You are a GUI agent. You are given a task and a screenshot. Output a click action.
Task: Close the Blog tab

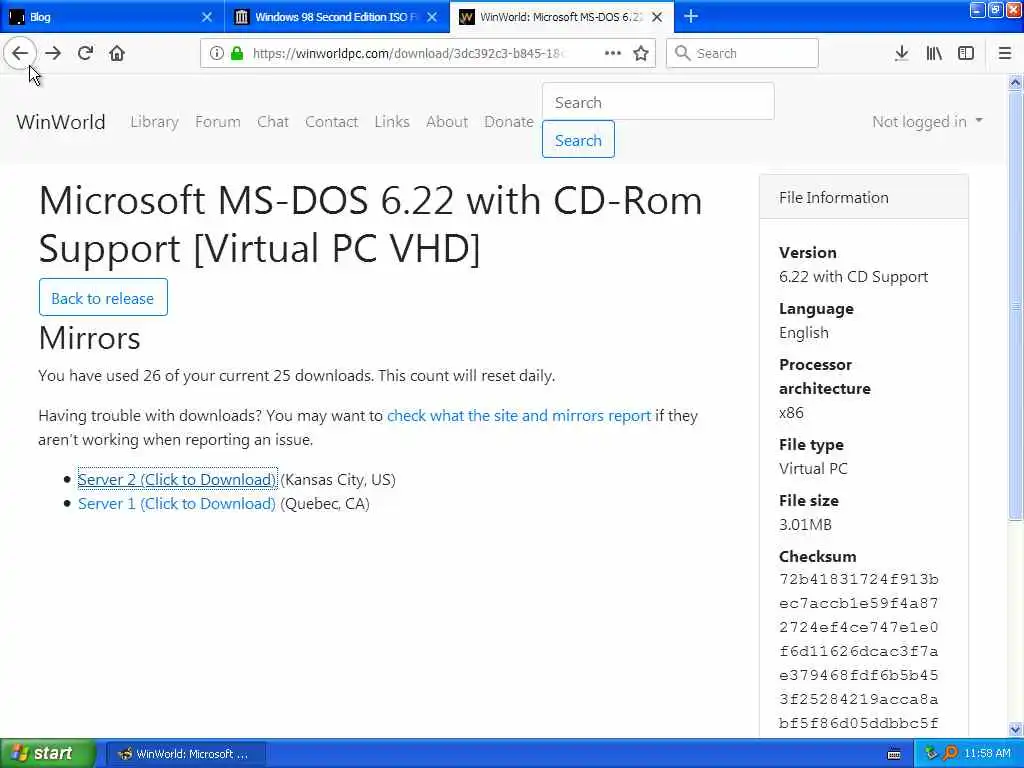[206, 17]
